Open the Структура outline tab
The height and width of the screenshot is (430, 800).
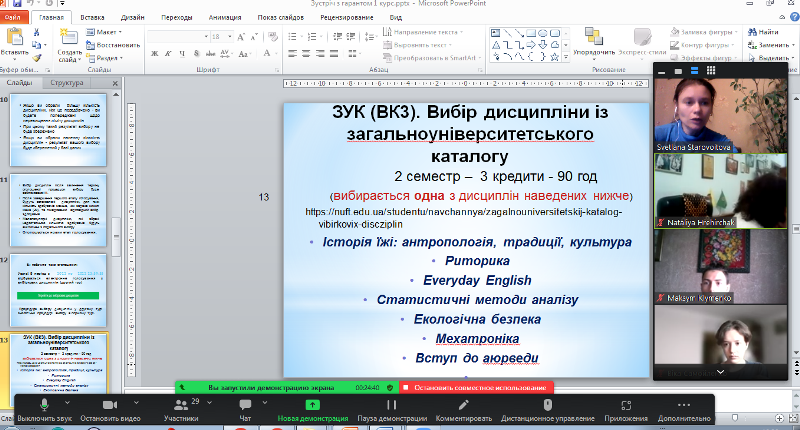click(67, 83)
